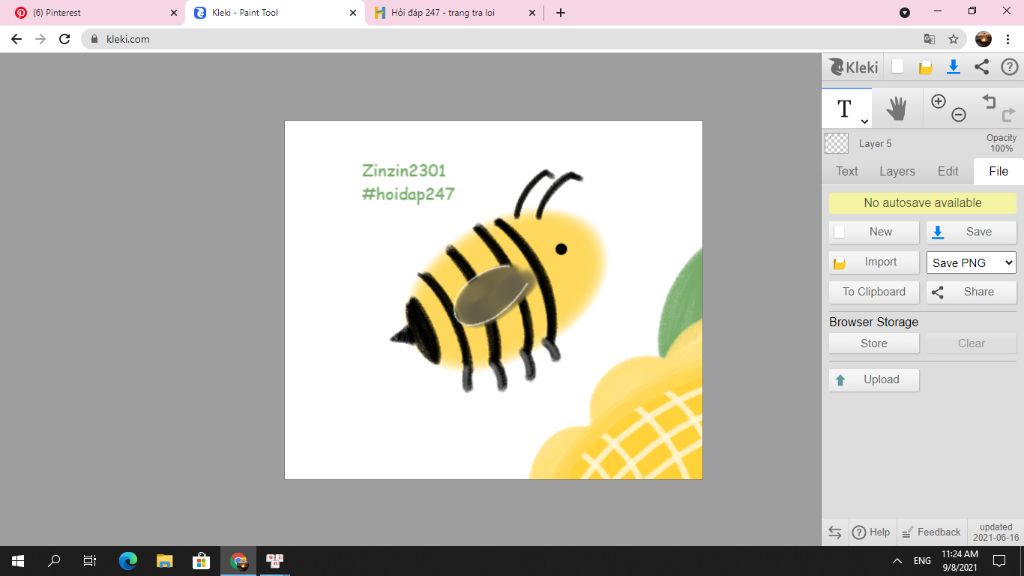Viewport: 1024px width, 576px height.
Task: Click the Clear button
Action: (x=972, y=344)
